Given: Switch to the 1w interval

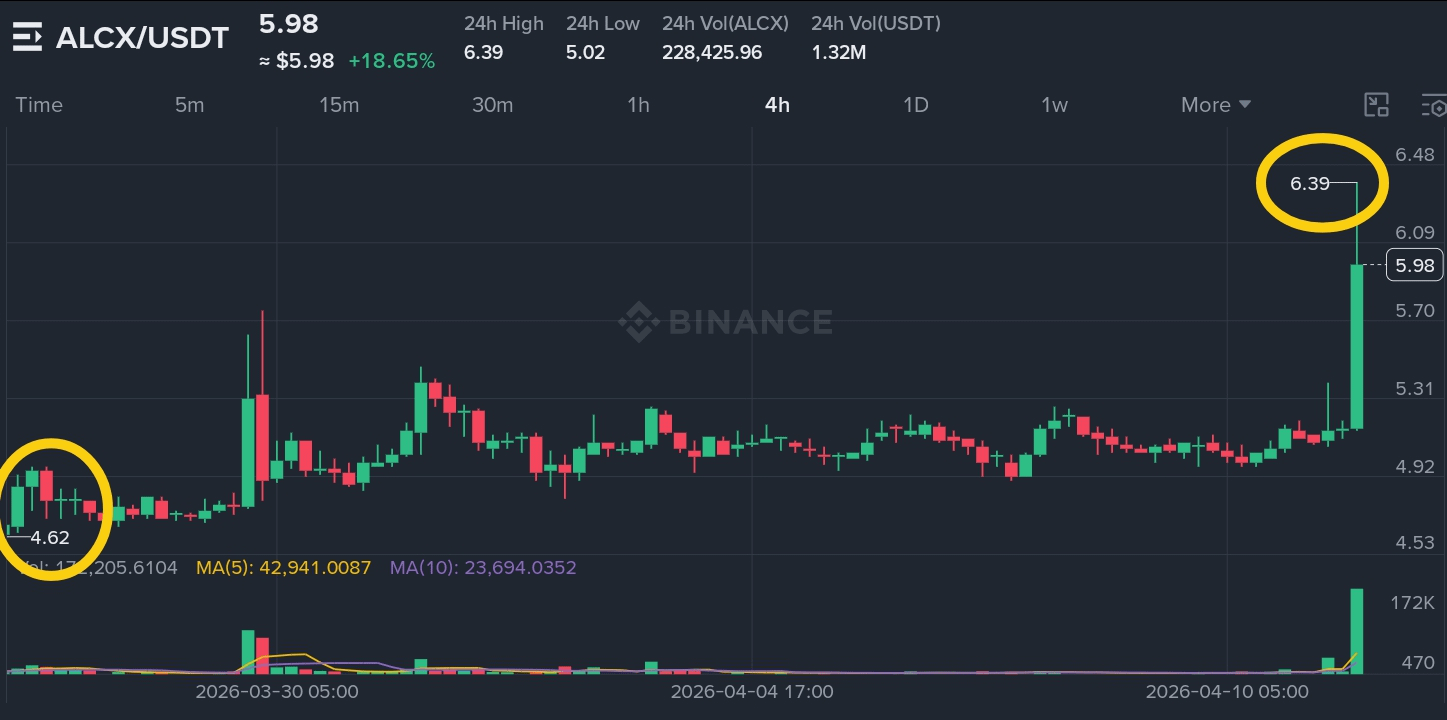Looking at the screenshot, I should [1054, 105].
